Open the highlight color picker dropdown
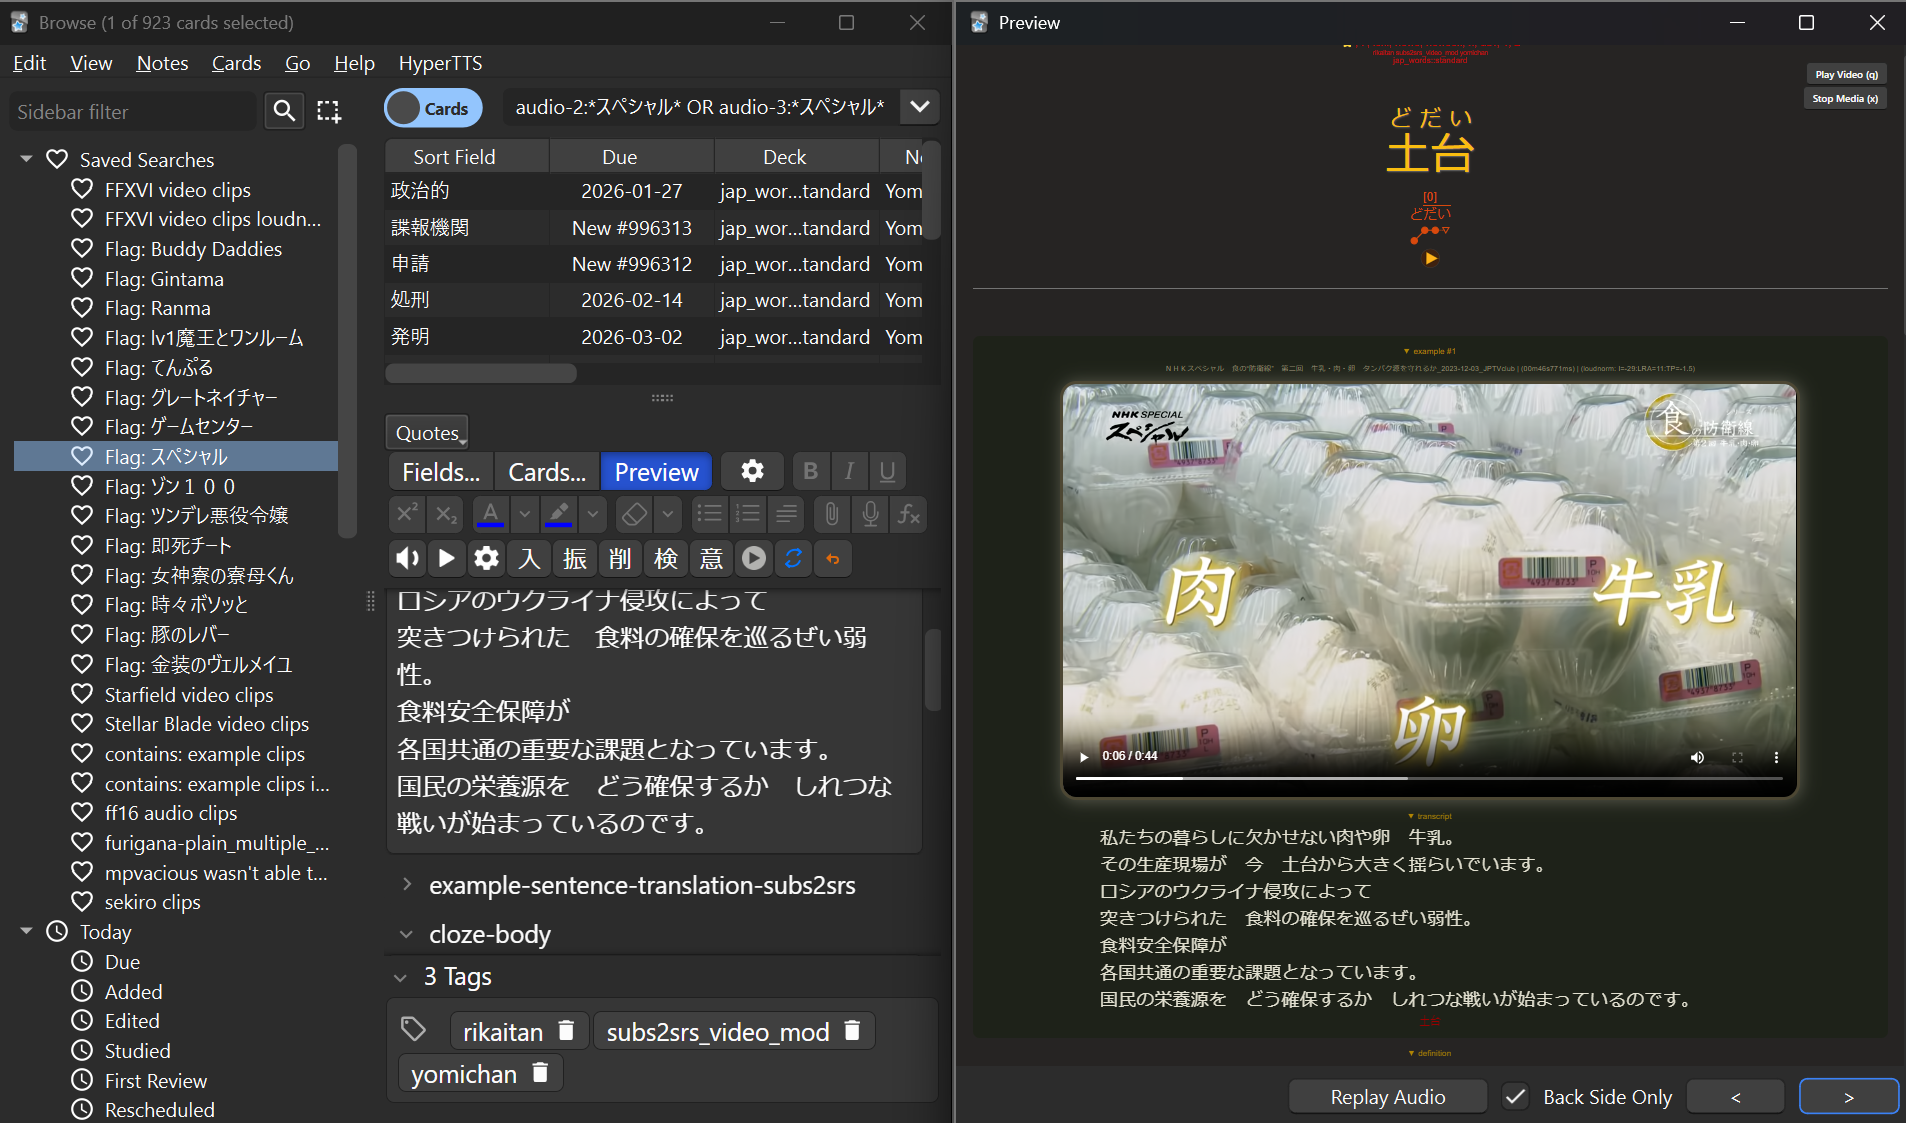This screenshot has height=1123, width=1906. 593,514
